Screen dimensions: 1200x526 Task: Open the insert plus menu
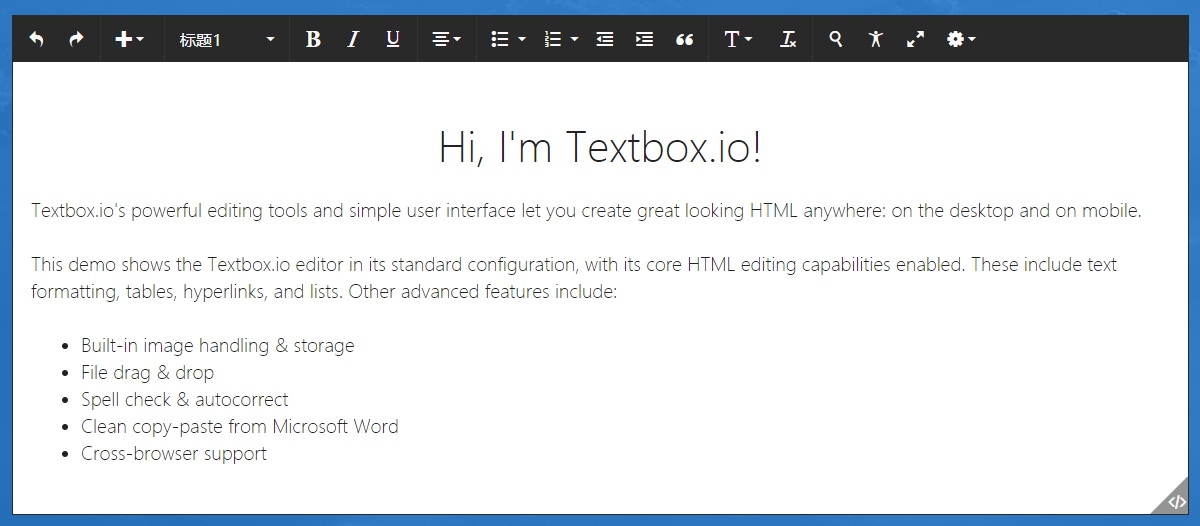click(130, 39)
